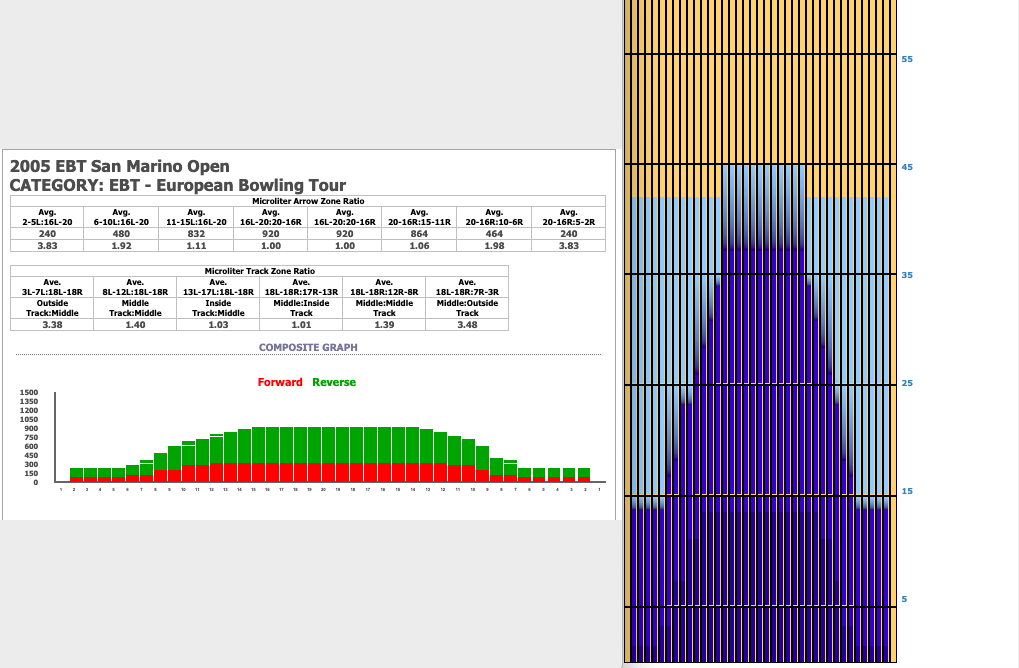Screen dimensions: 1019x668
Task: Select the 'Middle:Inside Track' label
Action: (301, 308)
